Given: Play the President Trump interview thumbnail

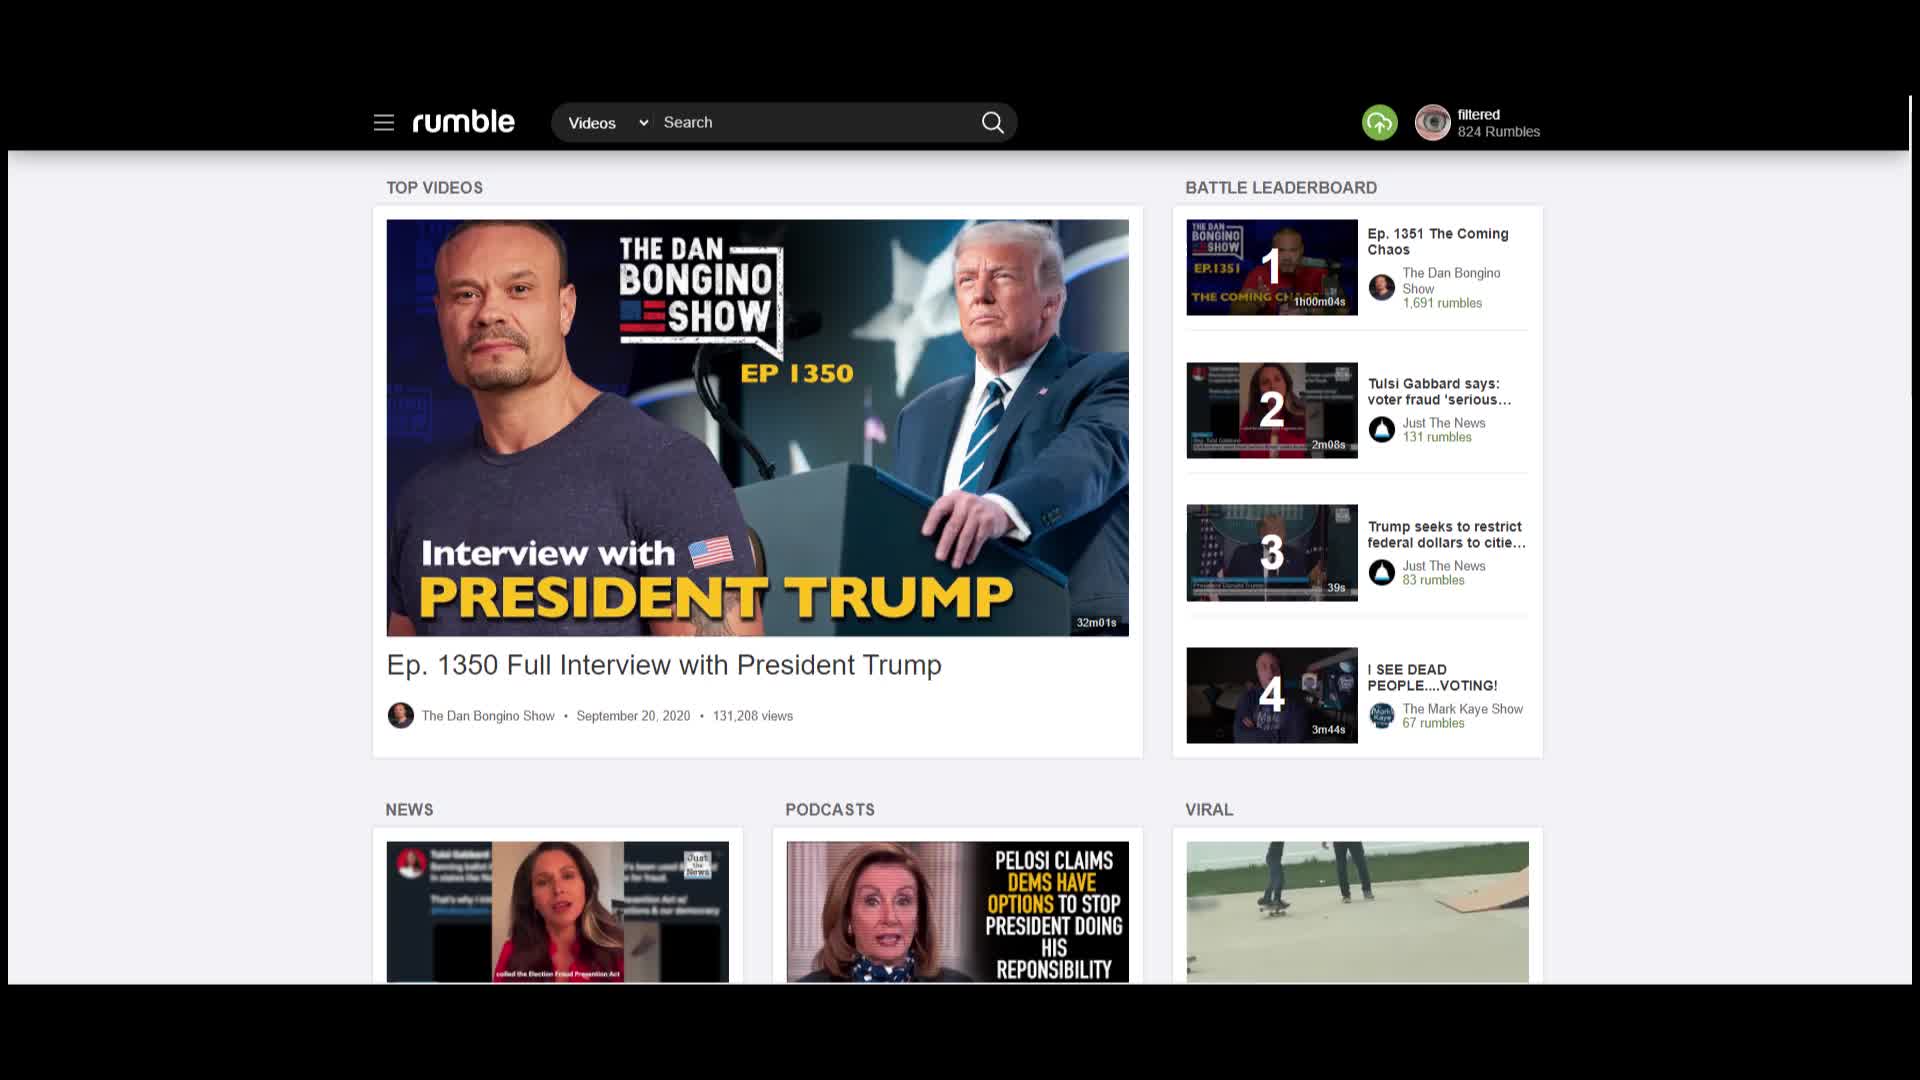Looking at the screenshot, I should tap(757, 427).
